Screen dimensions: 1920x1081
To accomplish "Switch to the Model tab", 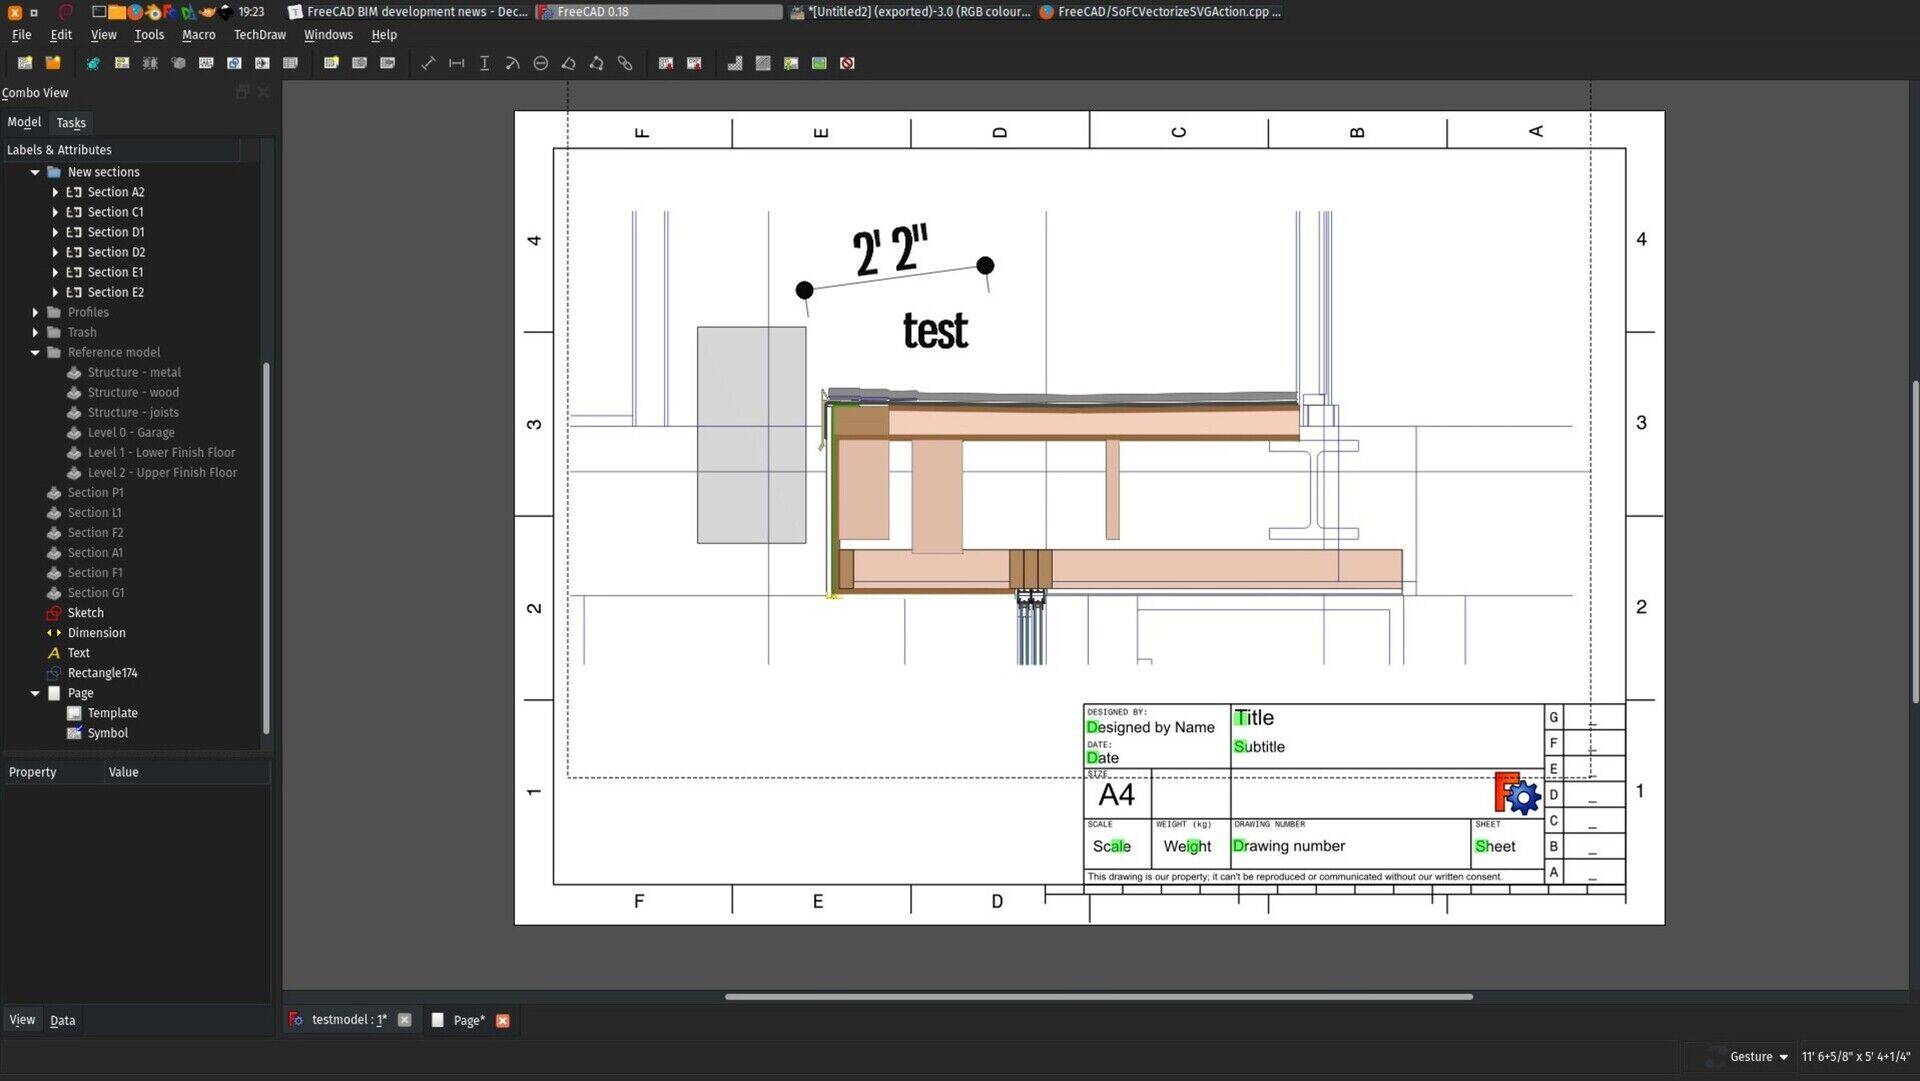I will click(x=24, y=123).
